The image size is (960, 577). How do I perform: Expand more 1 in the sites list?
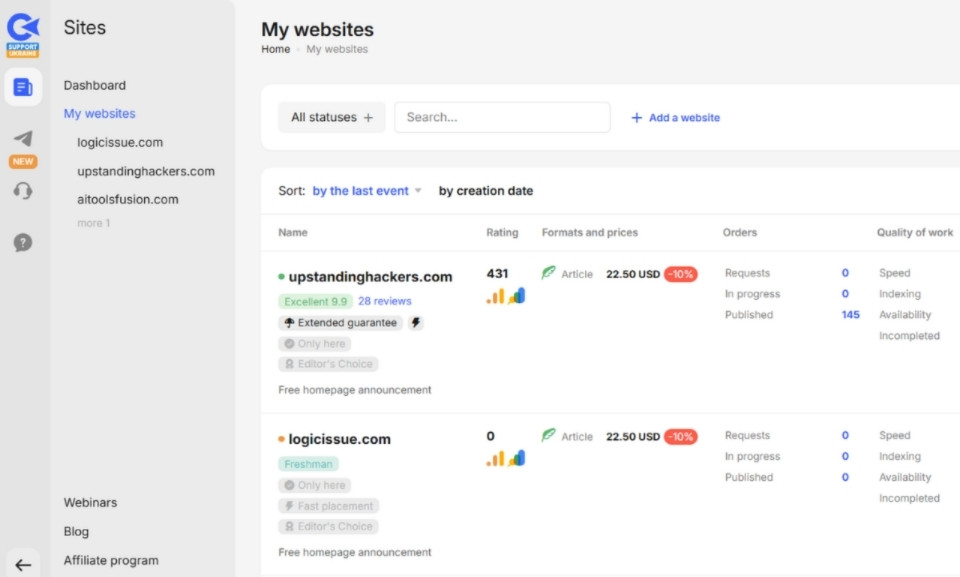pos(94,223)
